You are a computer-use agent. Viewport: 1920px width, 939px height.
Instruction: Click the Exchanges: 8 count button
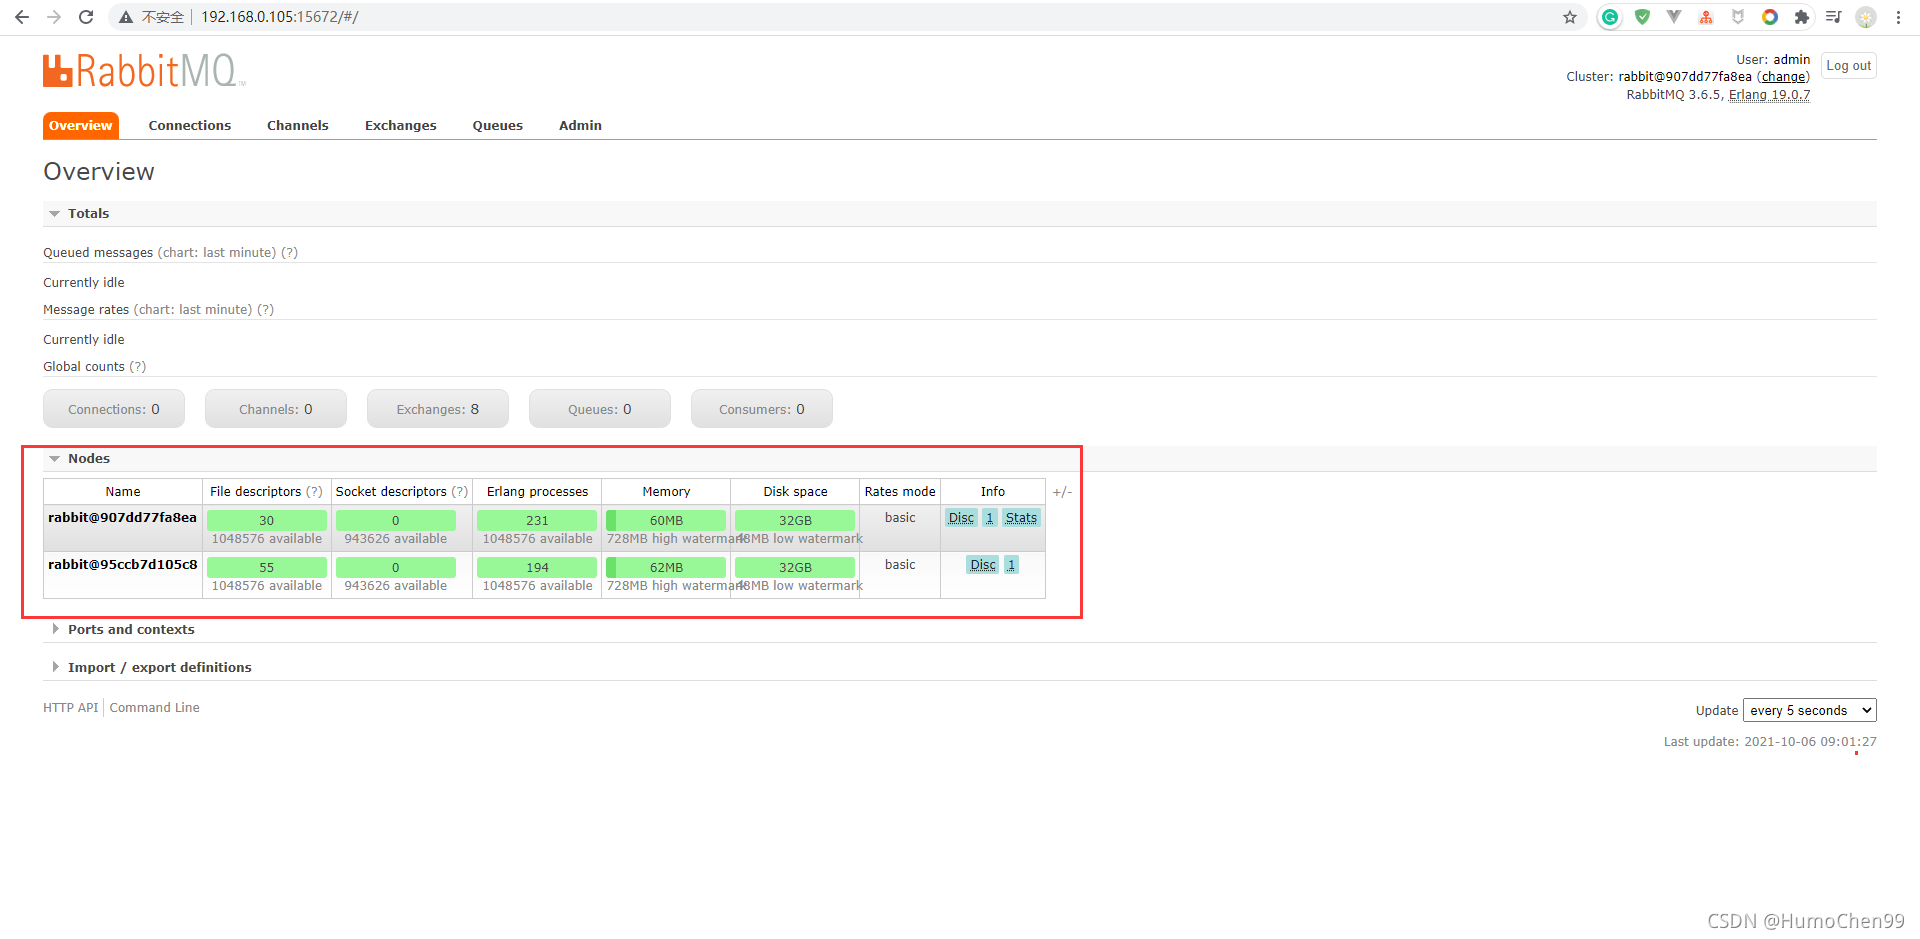[438, 409]
